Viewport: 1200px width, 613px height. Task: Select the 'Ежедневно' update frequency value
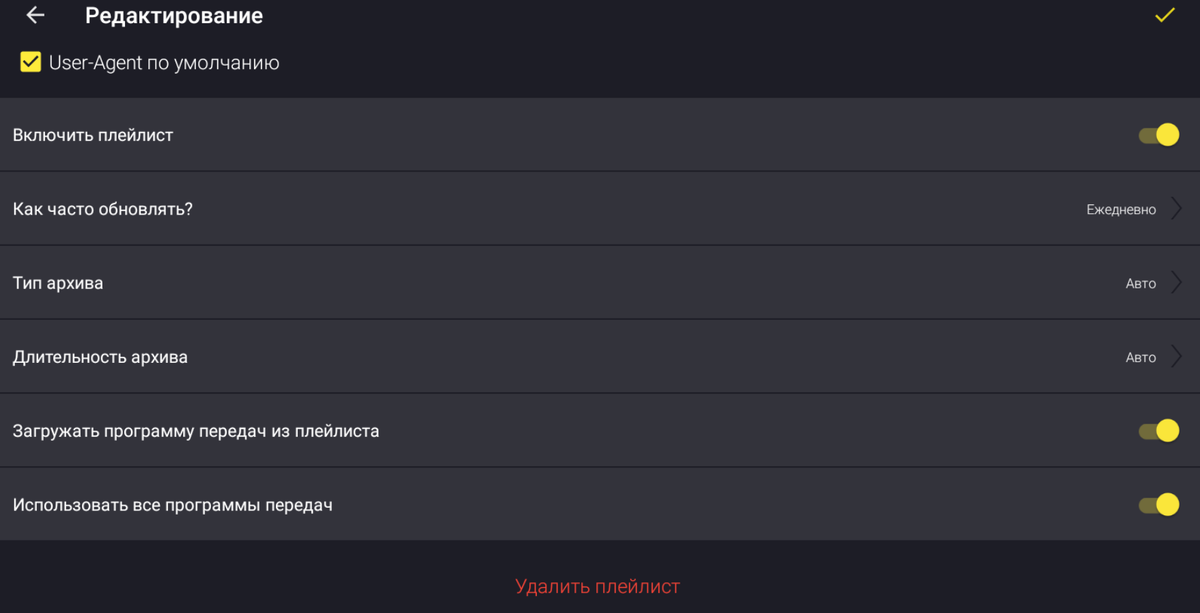(1121, 210)
